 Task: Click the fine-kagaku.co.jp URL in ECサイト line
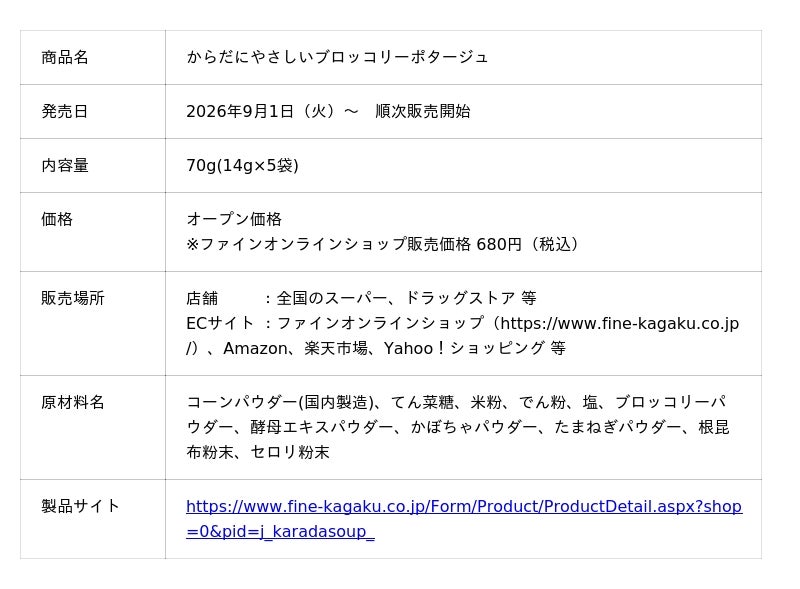pos(619,323)
